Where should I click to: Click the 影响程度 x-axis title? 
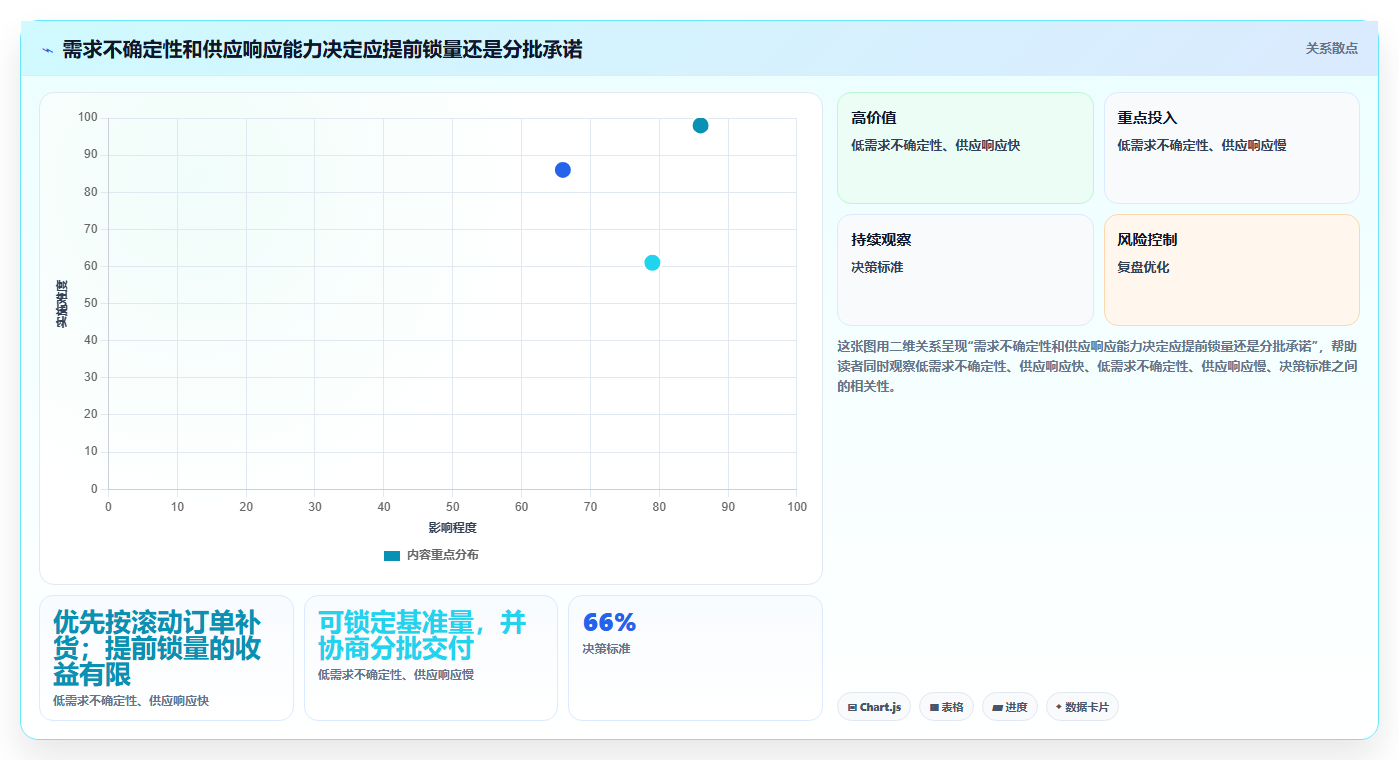[452, 527]
